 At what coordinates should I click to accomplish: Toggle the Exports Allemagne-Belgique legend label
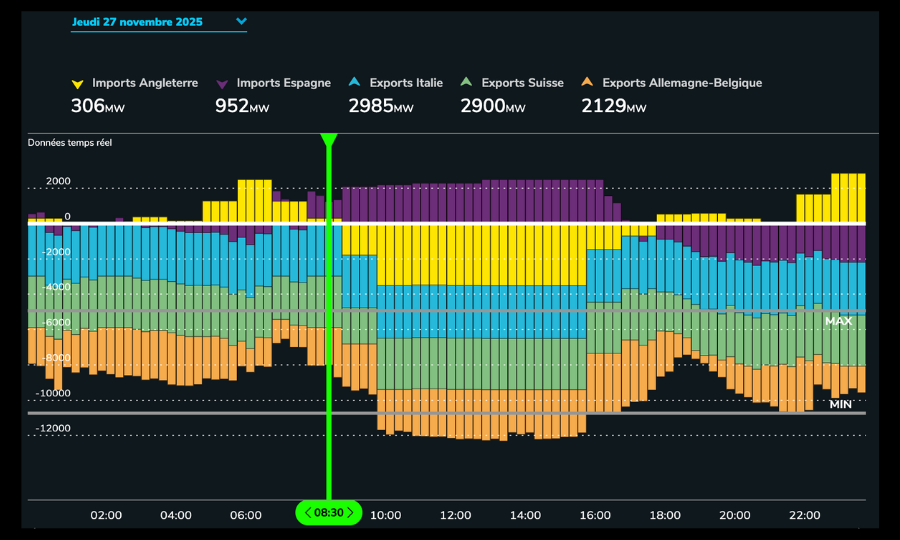(x=682, y=83)
